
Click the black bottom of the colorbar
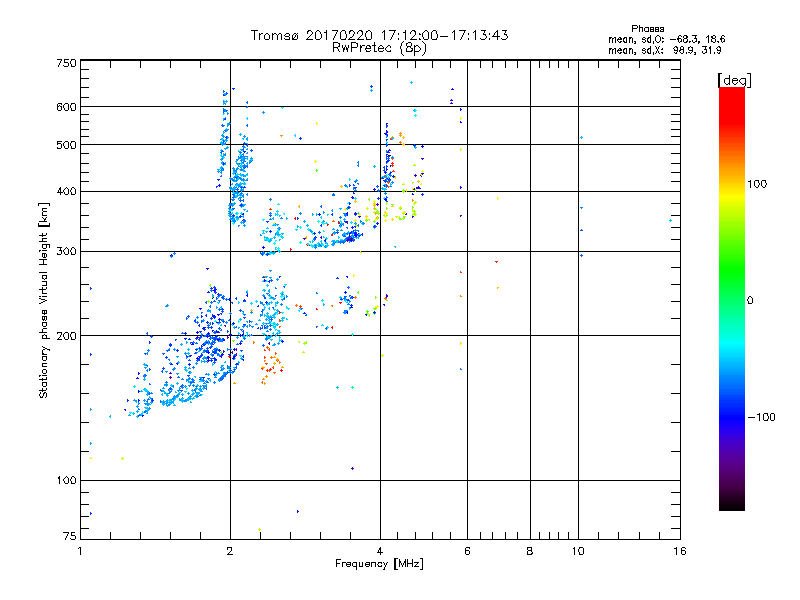click(731, 505)
